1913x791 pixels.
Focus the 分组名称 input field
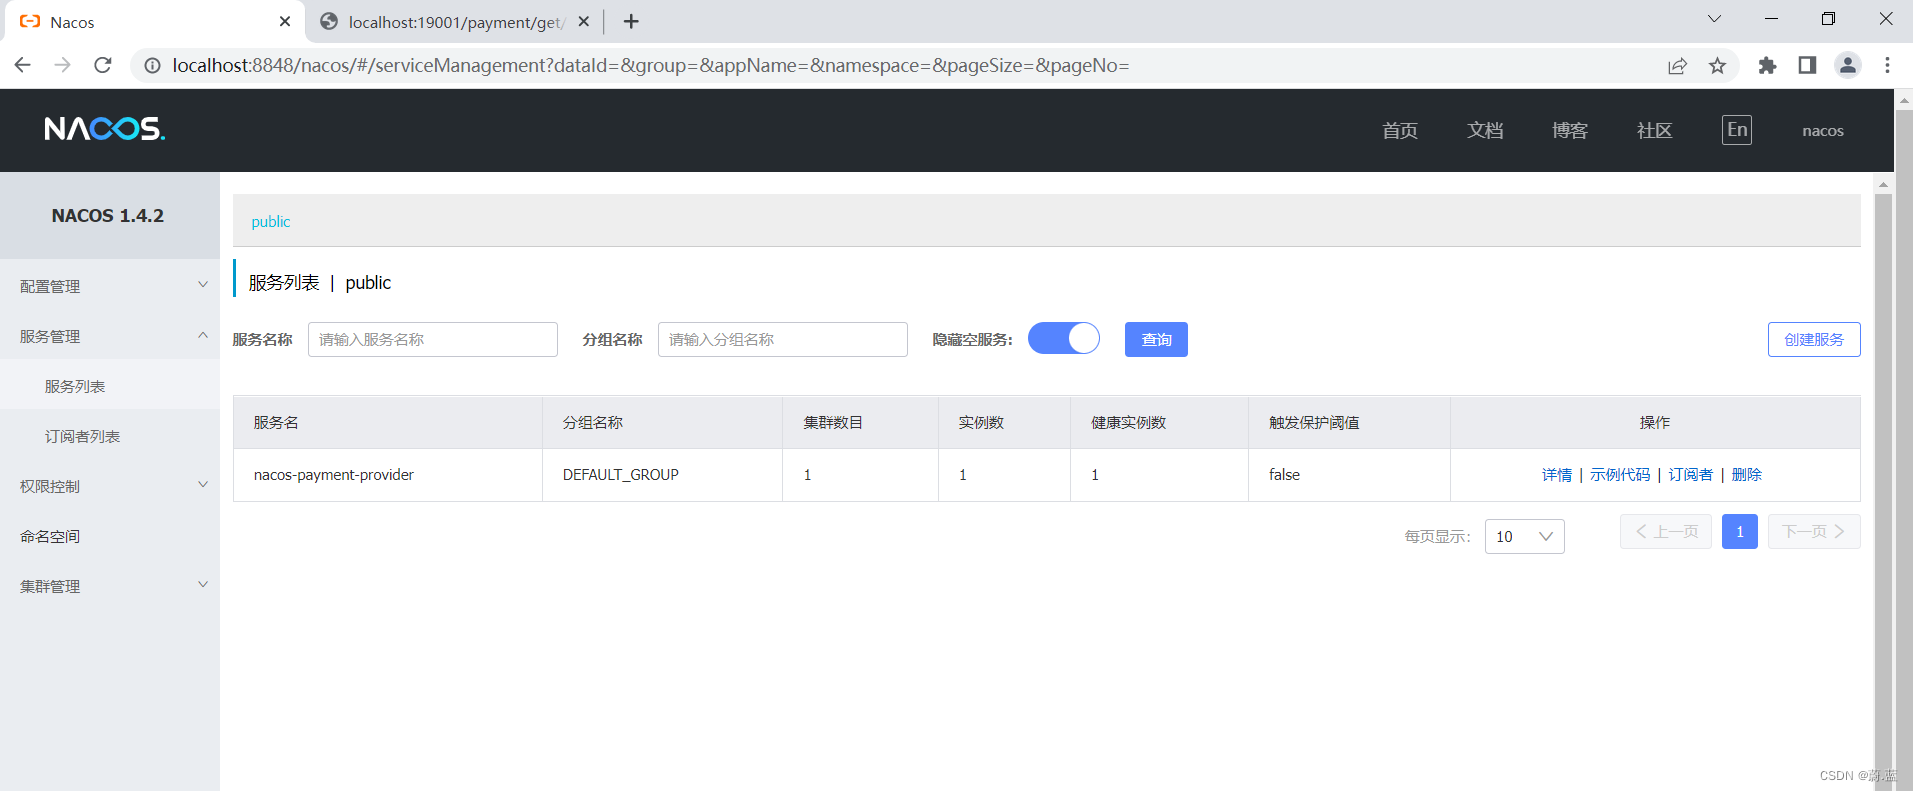coord(783,339)
